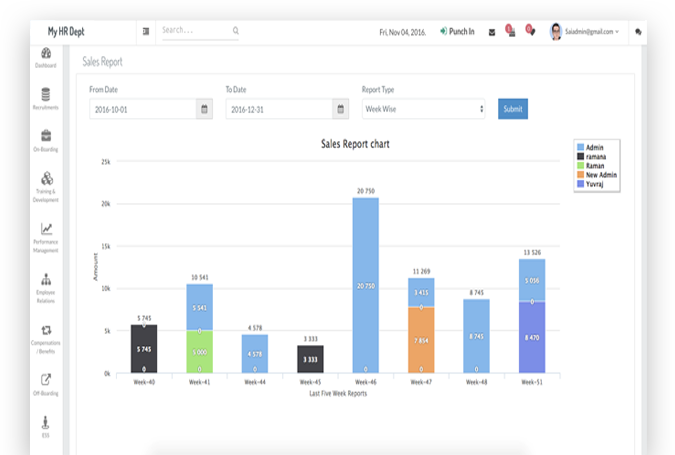Open the notifications icon beside the envelope

pos(511,31)
